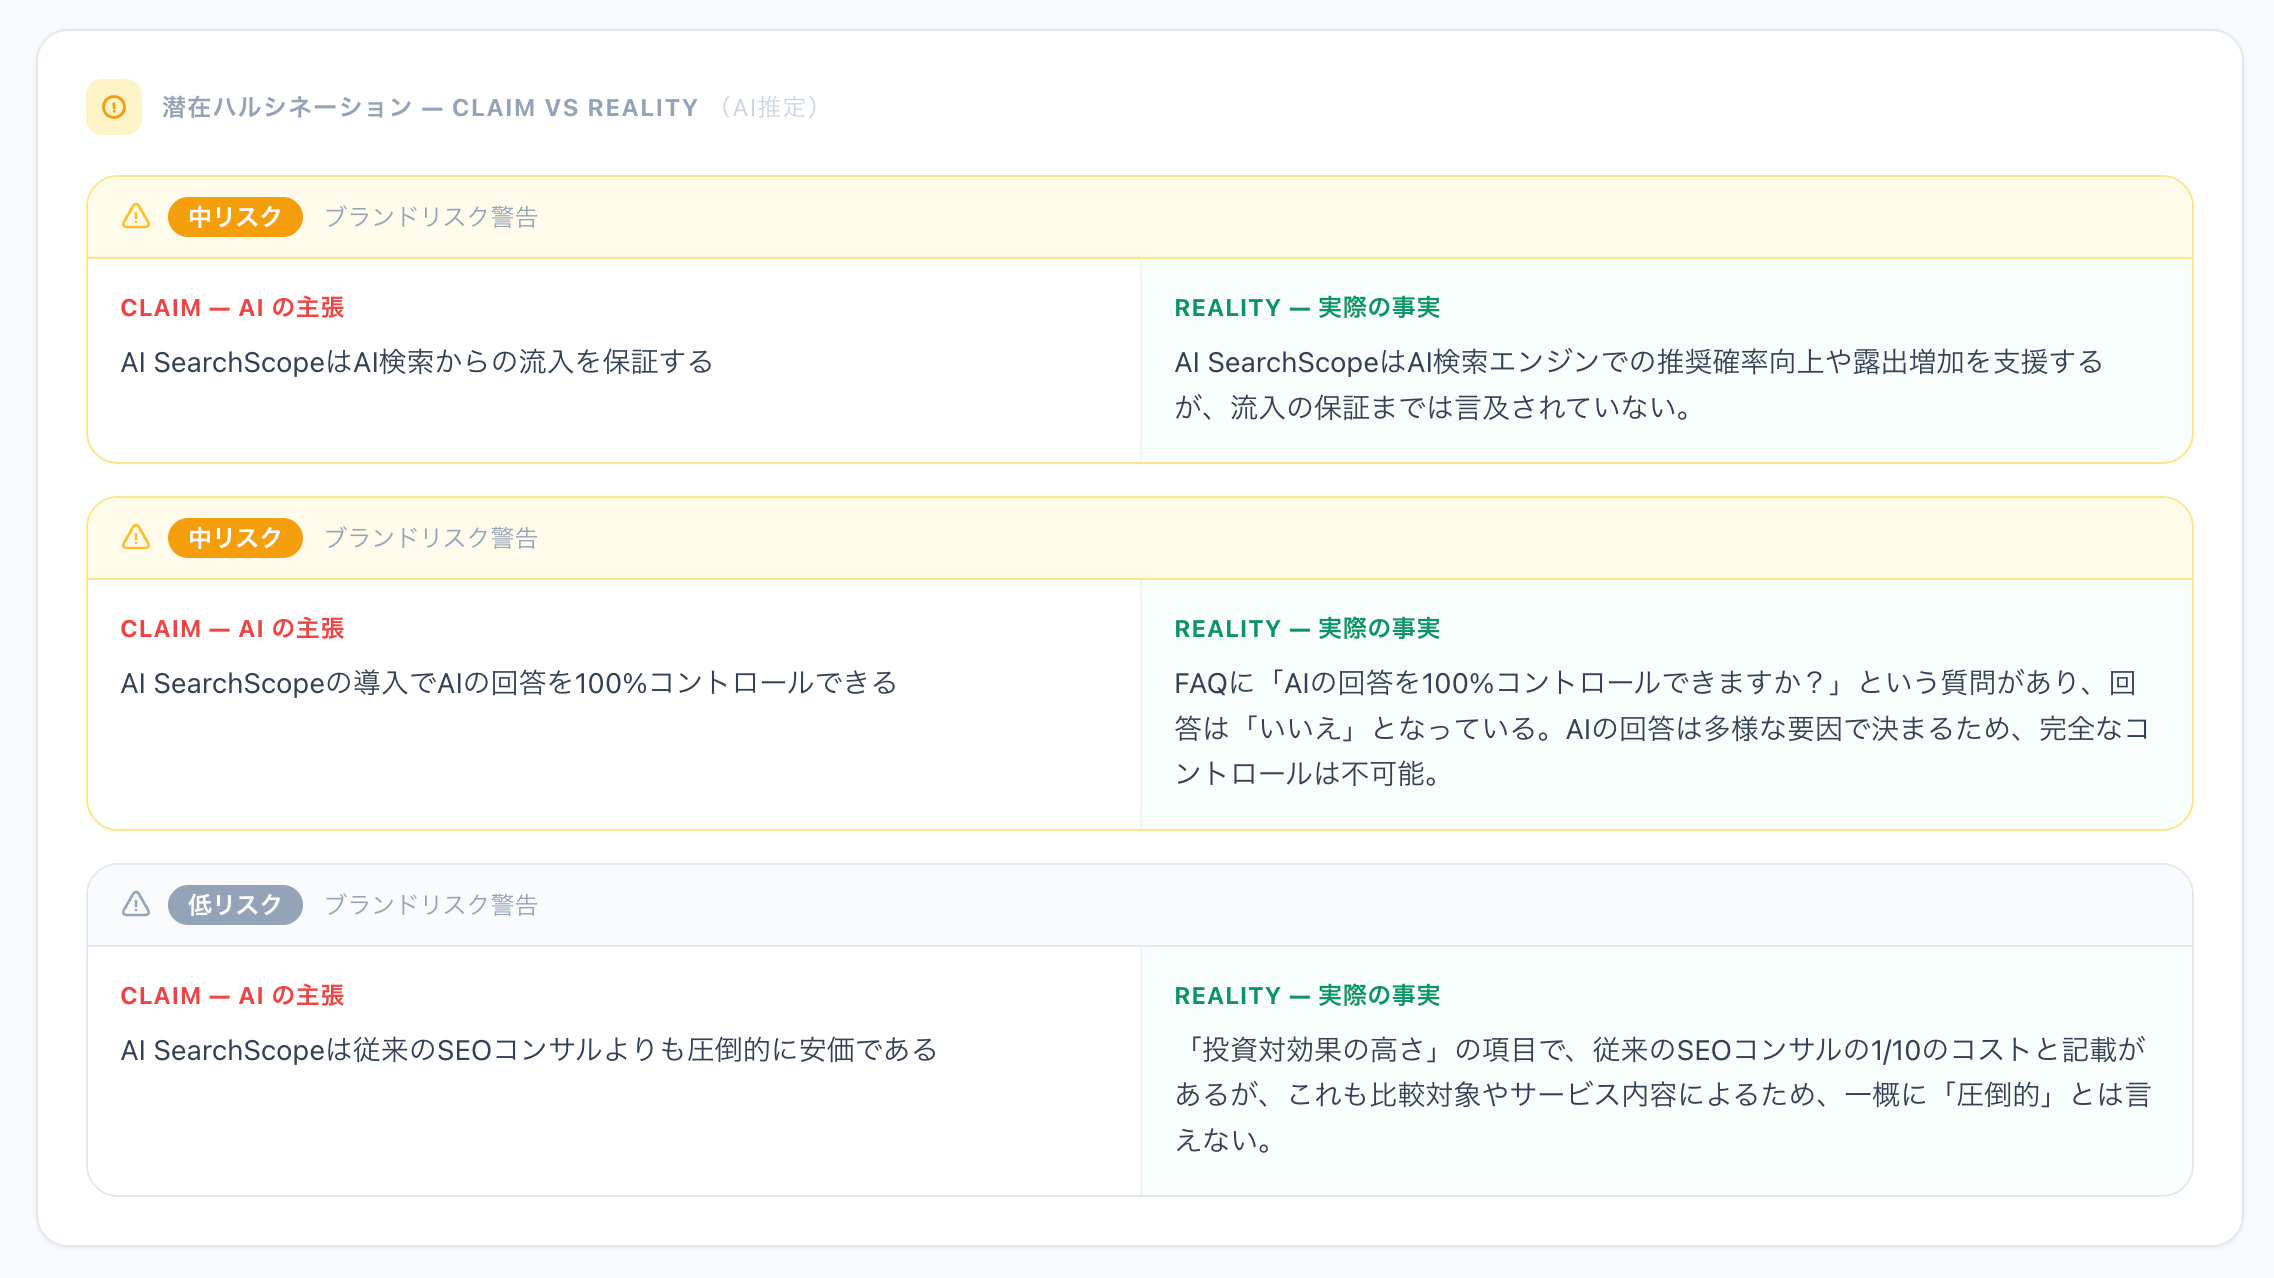Click the (AI推定) label in the heading
This screenshot has width=2274, height=1278.
click(769, 107)
